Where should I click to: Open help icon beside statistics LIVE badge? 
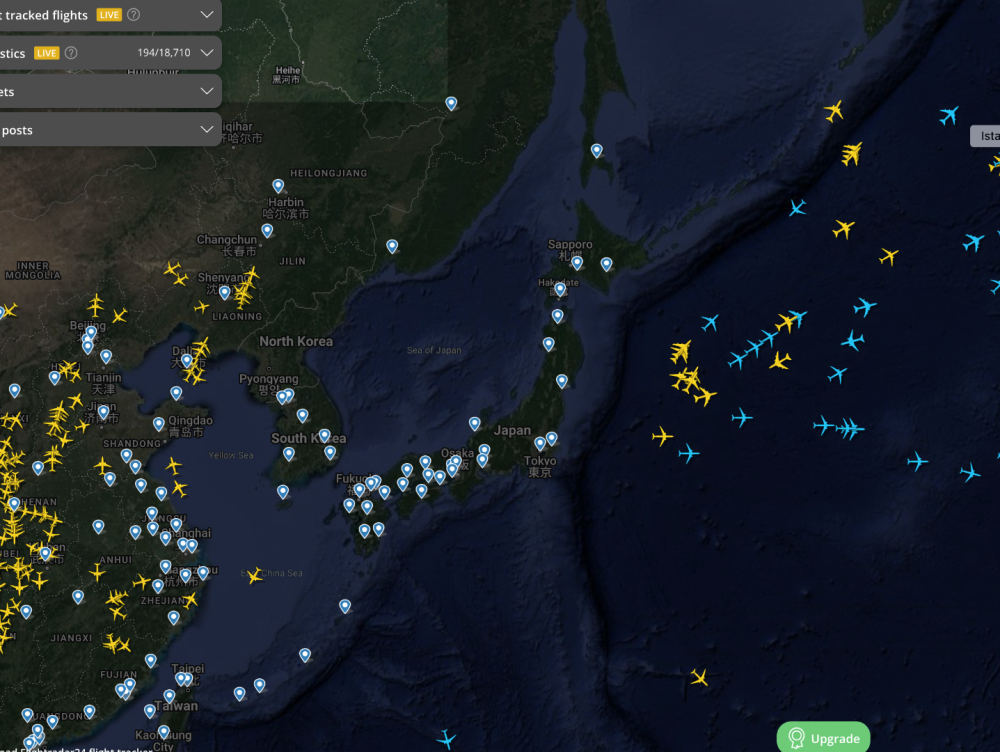[71, 53]
